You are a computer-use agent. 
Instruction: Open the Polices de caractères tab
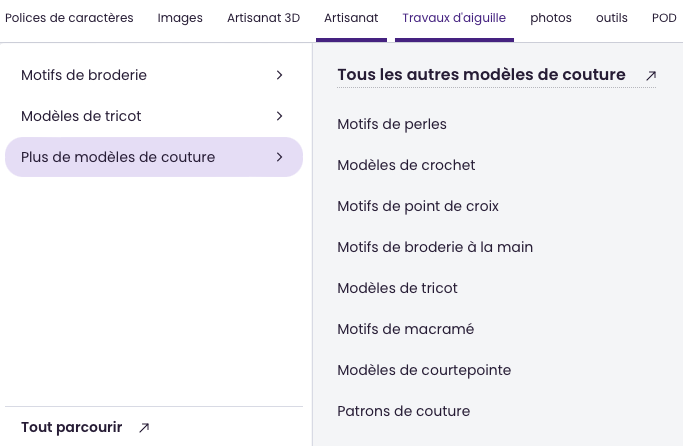coord(70,18)
